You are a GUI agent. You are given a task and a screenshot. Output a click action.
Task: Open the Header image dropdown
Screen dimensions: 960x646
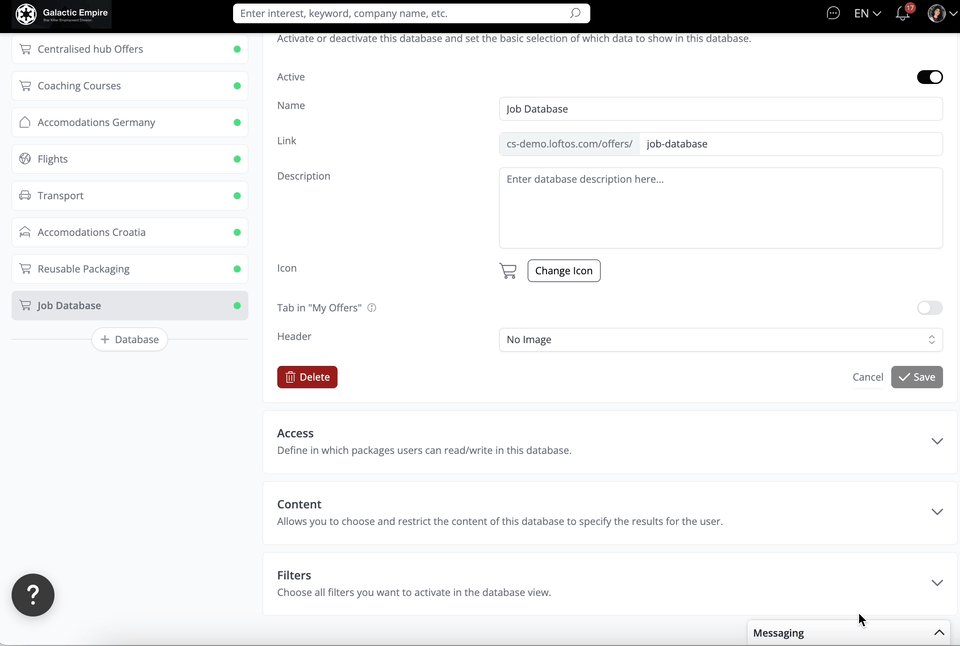coord(720,340)
